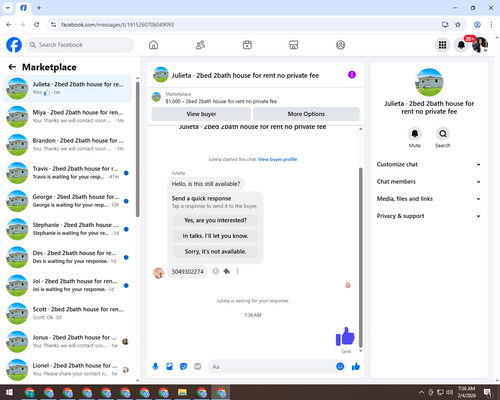Send 'In talks. I'll let you know.' response
500x400 pixels.
coord(215,236)
